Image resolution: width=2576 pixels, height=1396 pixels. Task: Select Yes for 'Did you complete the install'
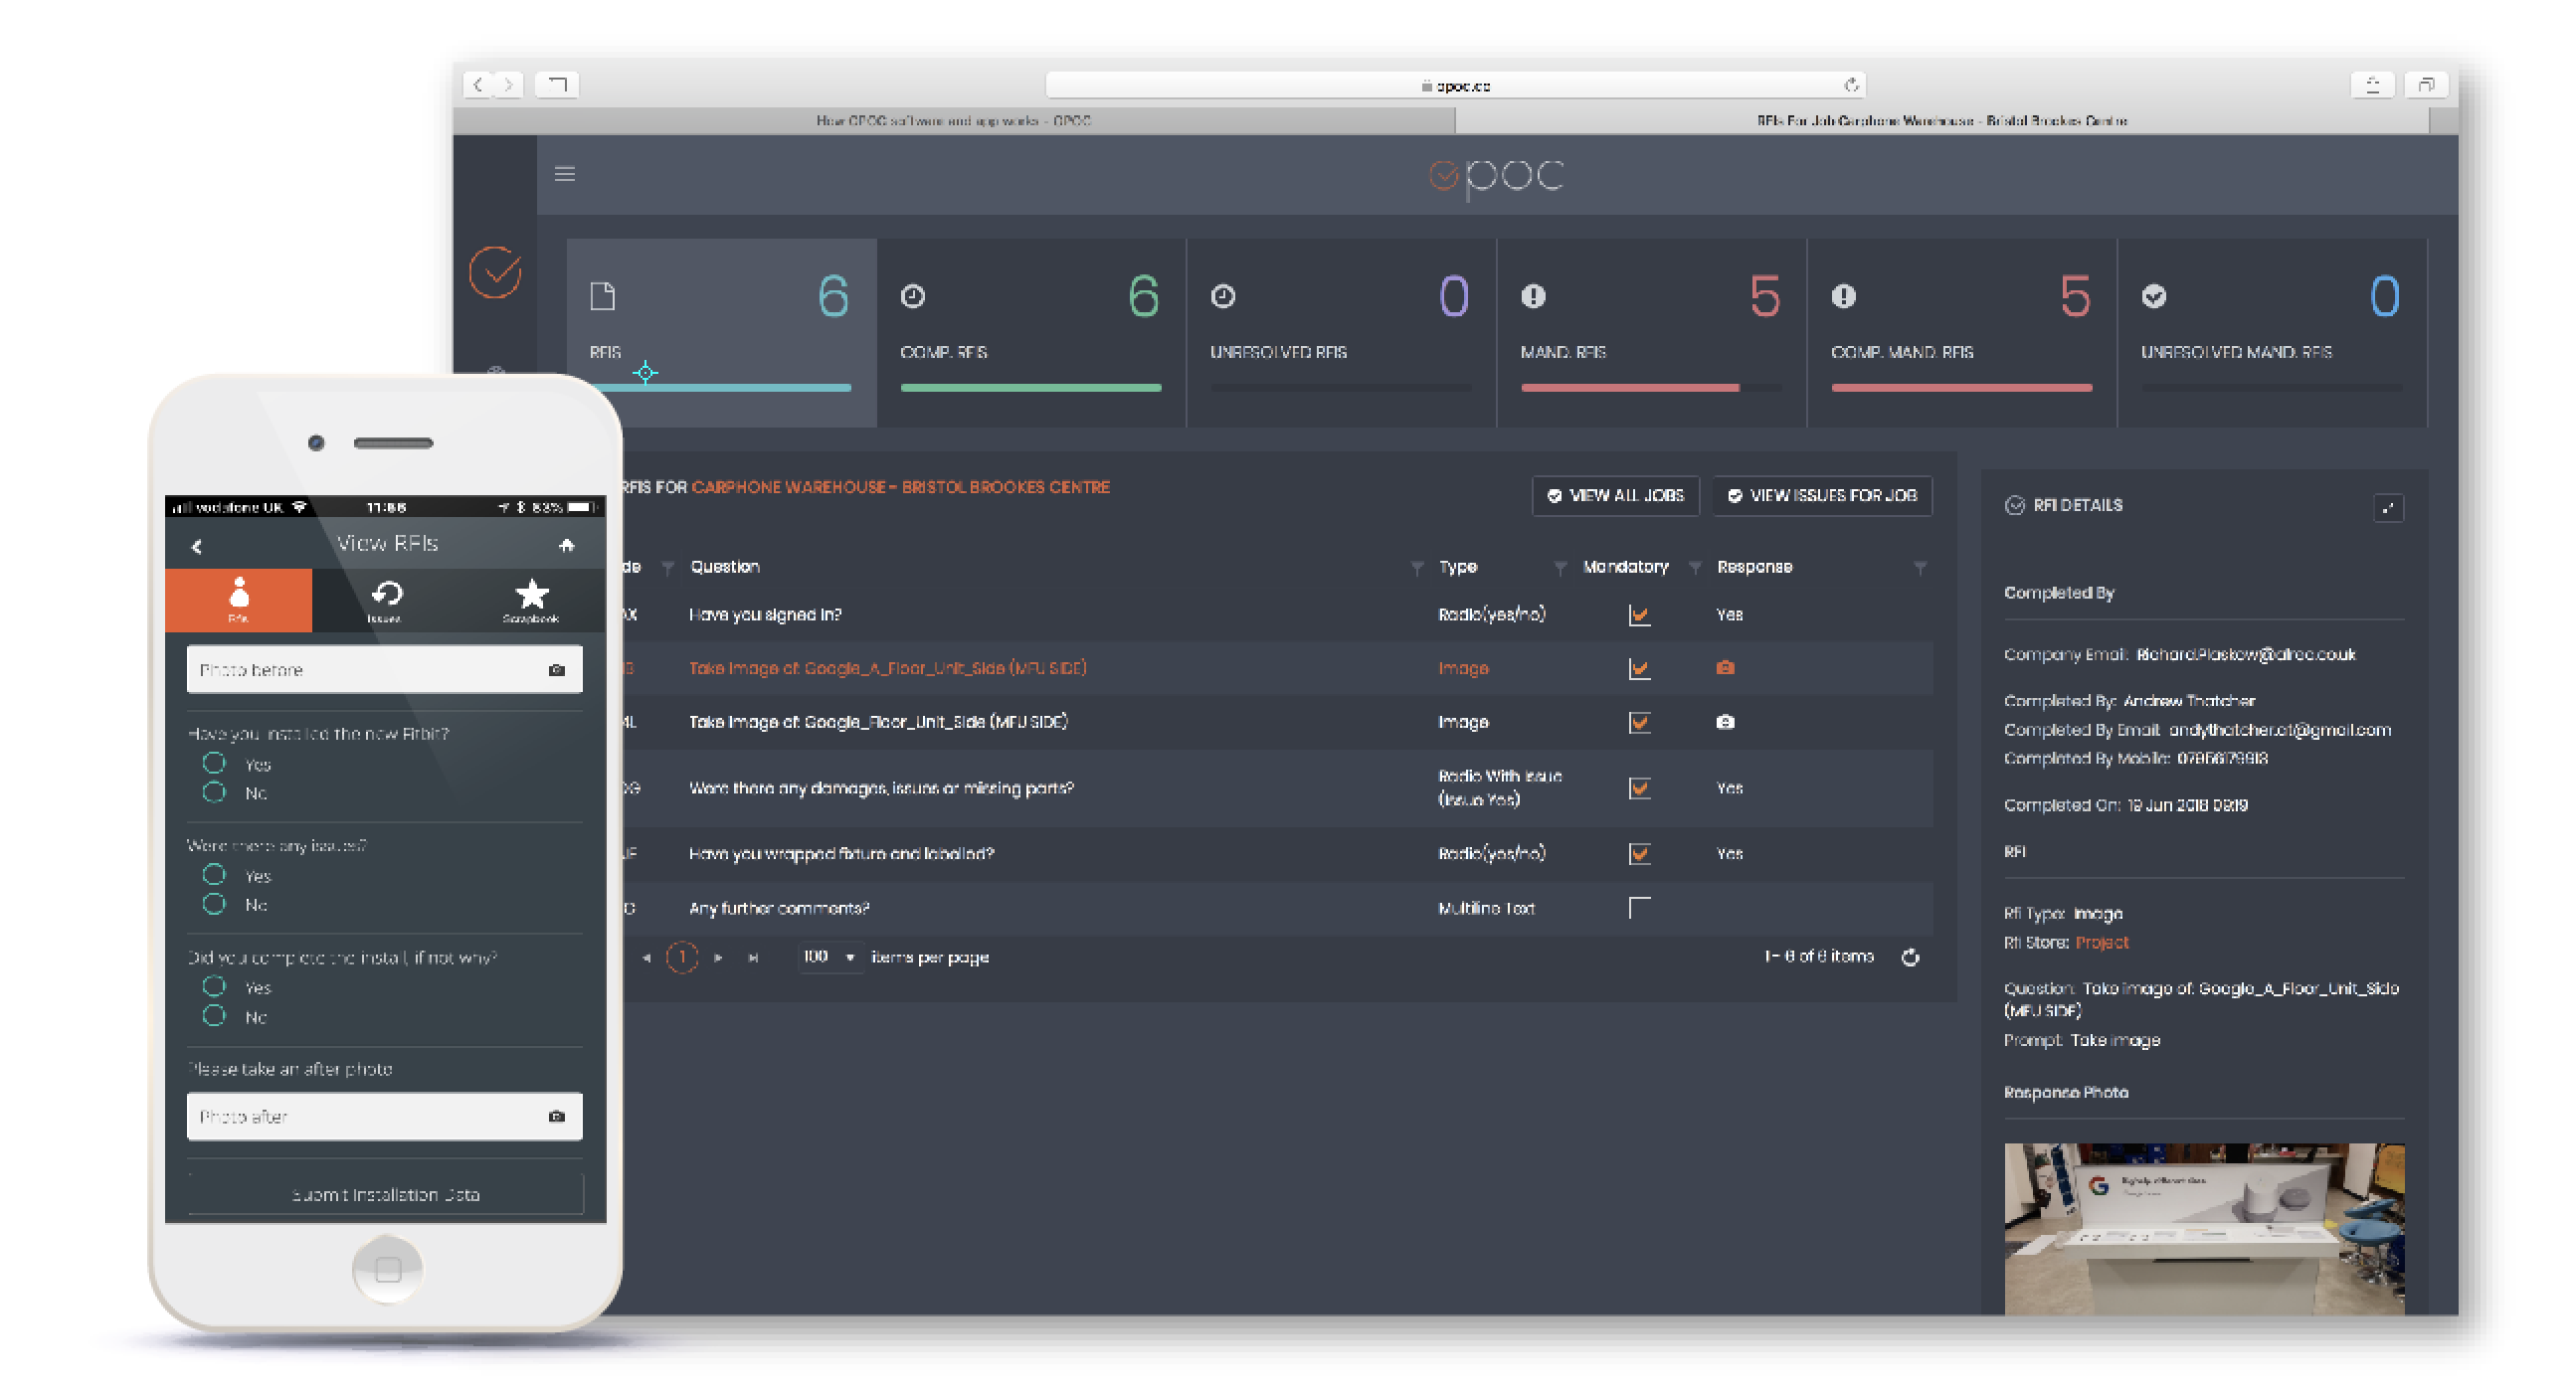pyautogui.click(x=214, y=987)
